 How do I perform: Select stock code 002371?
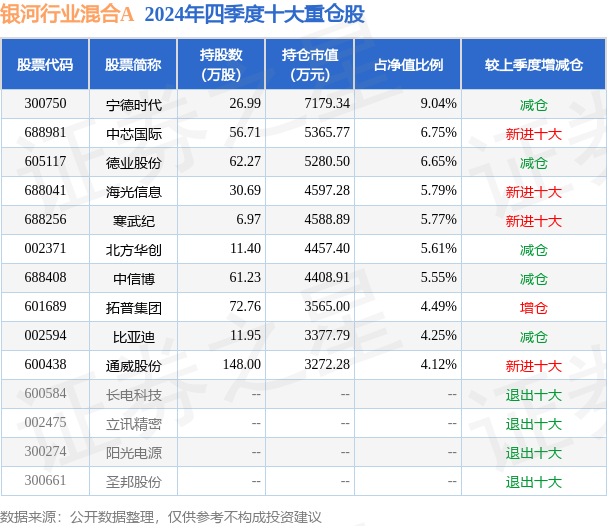(45, 248)
